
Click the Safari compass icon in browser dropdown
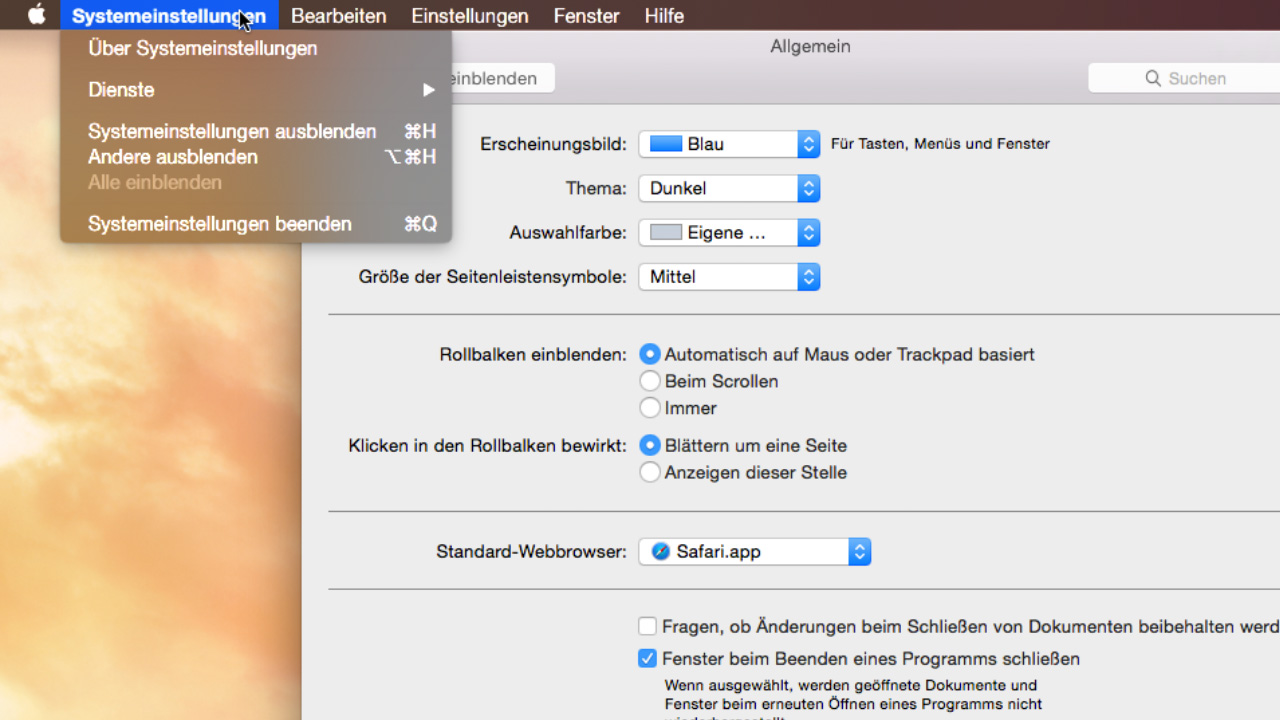(x=660, y=552)
